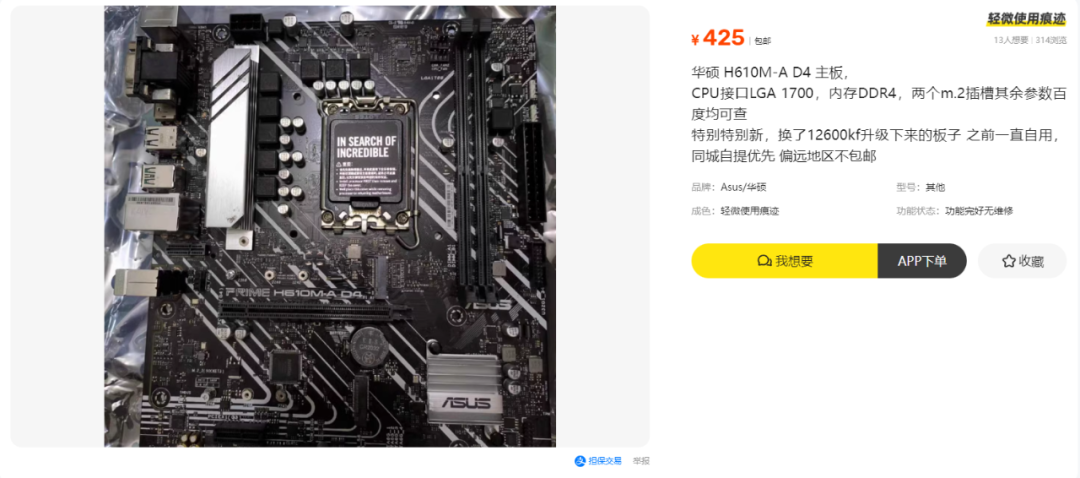Open the motherboard product photo

(x=330, y=227)
